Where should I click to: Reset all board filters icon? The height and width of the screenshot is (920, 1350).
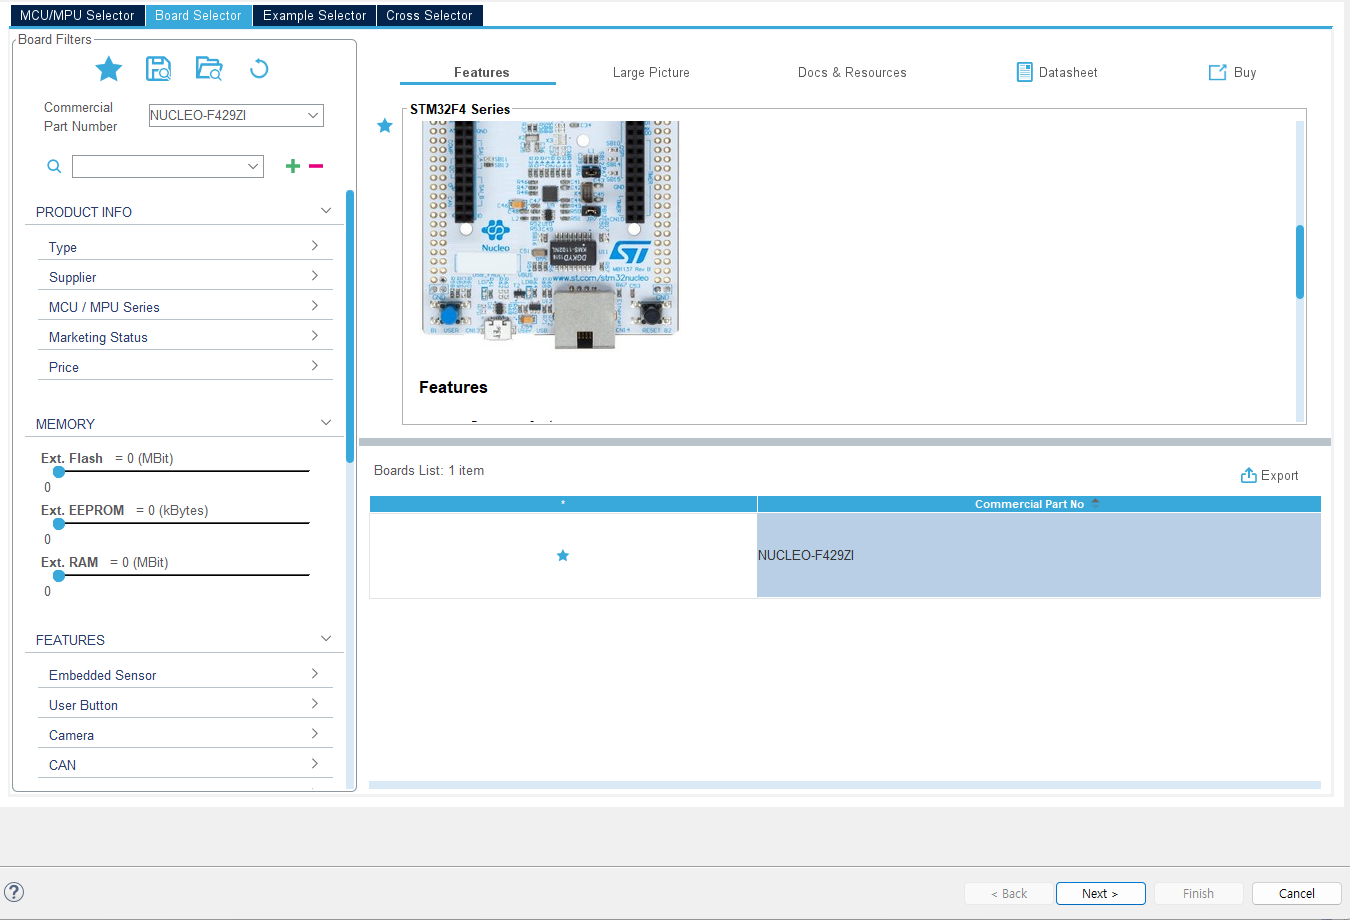[259, 68]
